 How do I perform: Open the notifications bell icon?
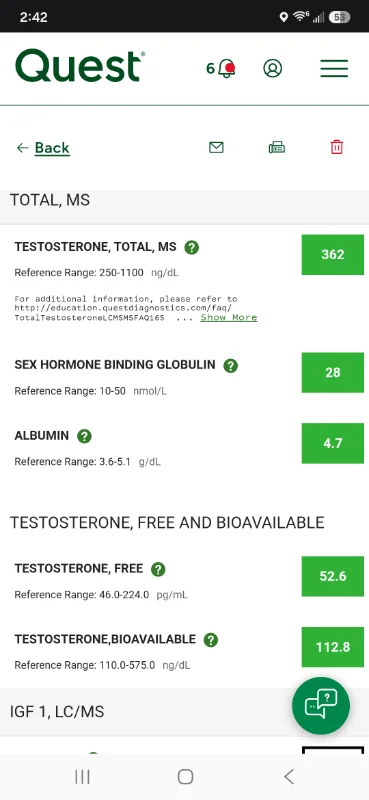(x=226, y=68)
